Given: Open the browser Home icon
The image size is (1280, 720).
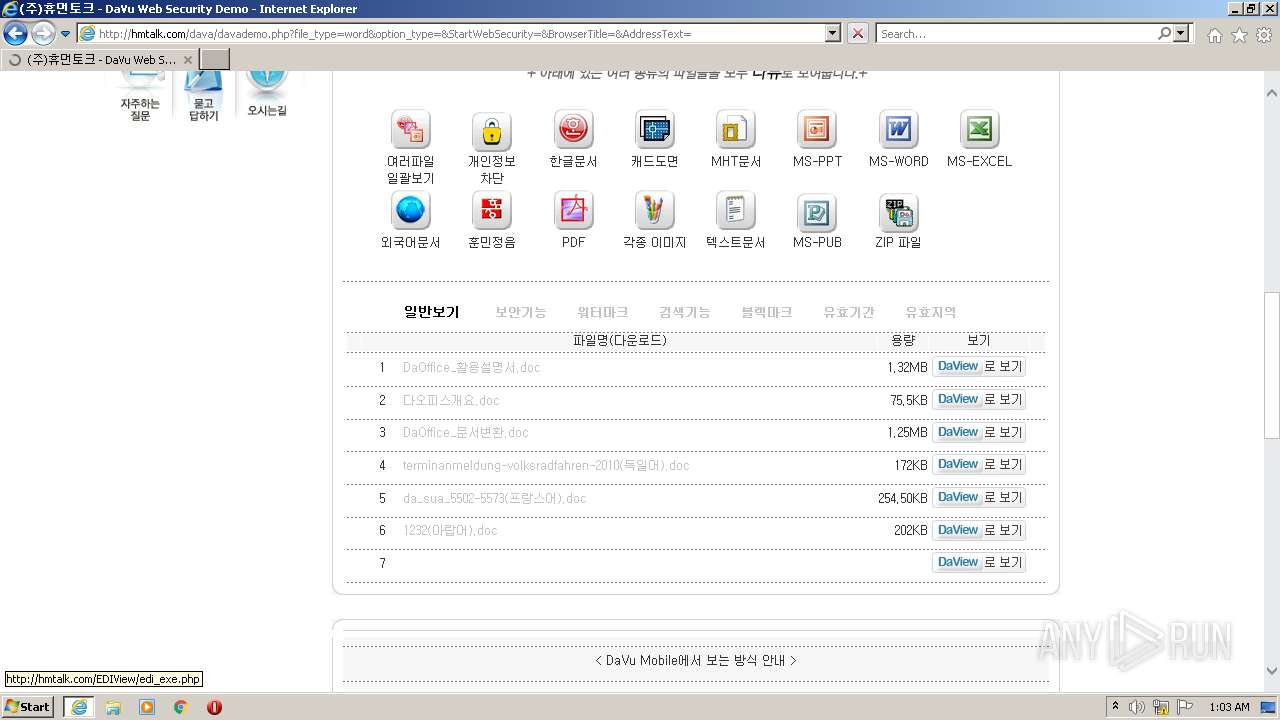Looking at the screenshot, I should pos(1214,35).
